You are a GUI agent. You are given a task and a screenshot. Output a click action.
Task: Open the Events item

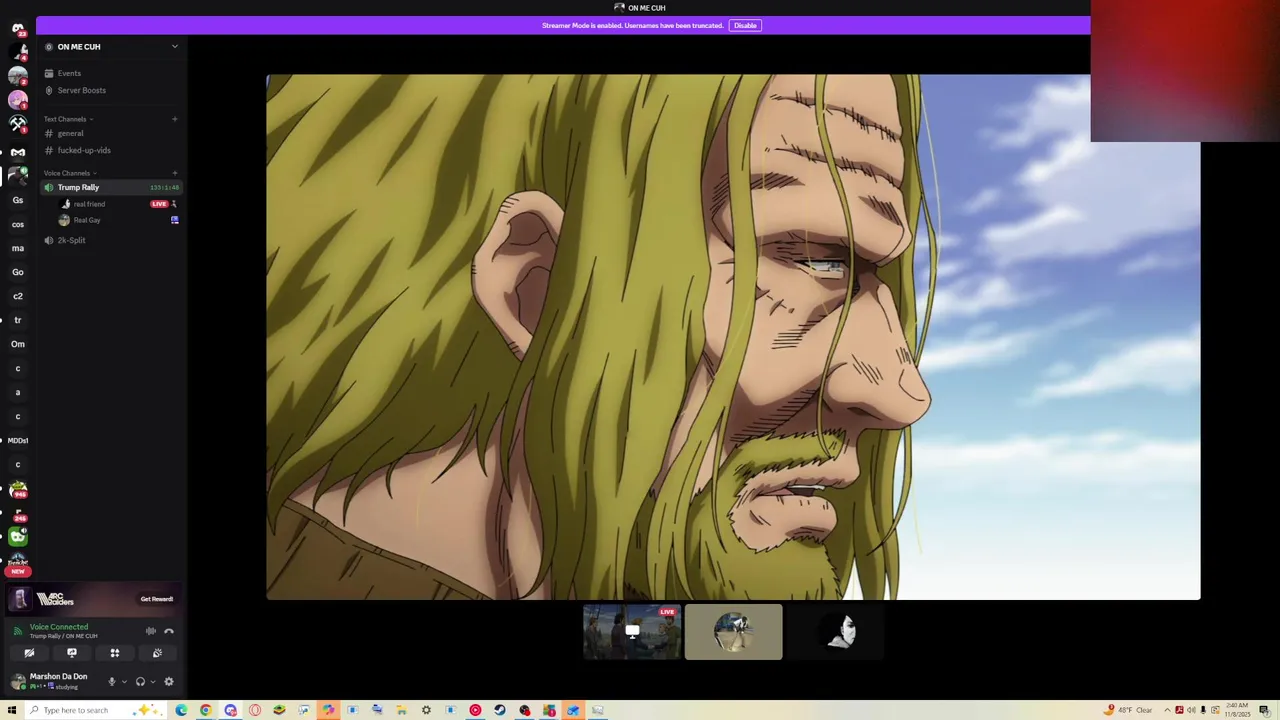(x=69, y=73)
